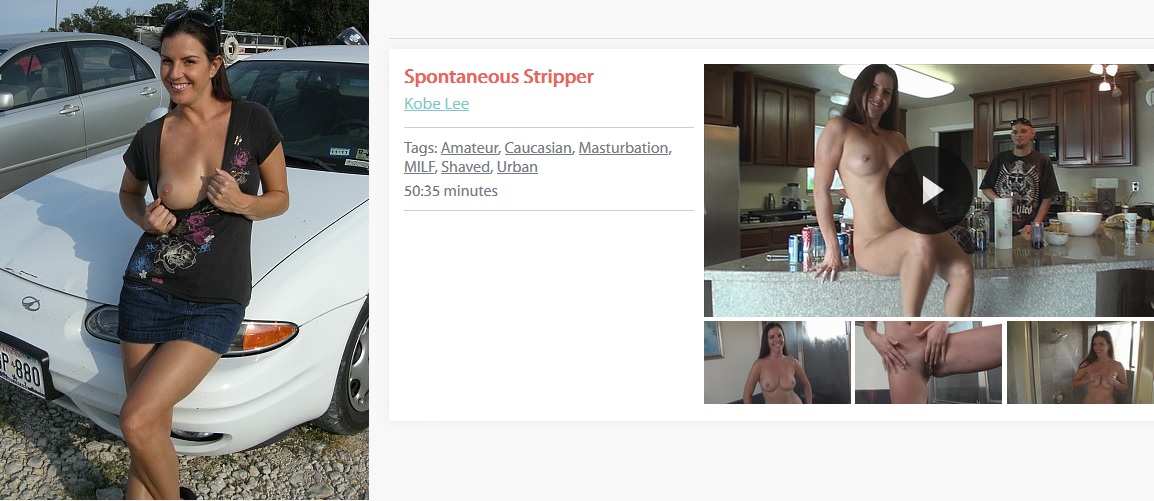
Task: Choose the Urban tag
Action: [x=517, y=167]
